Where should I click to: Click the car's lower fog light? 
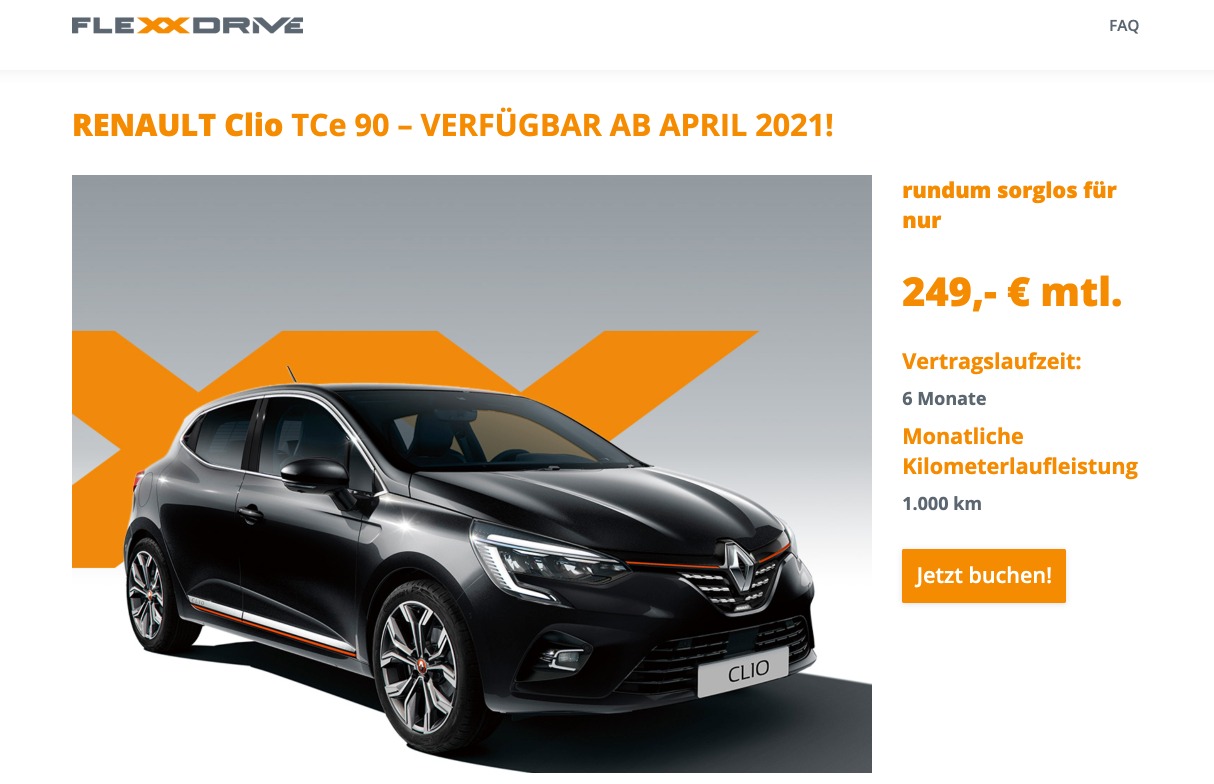(x=562, y=656)
